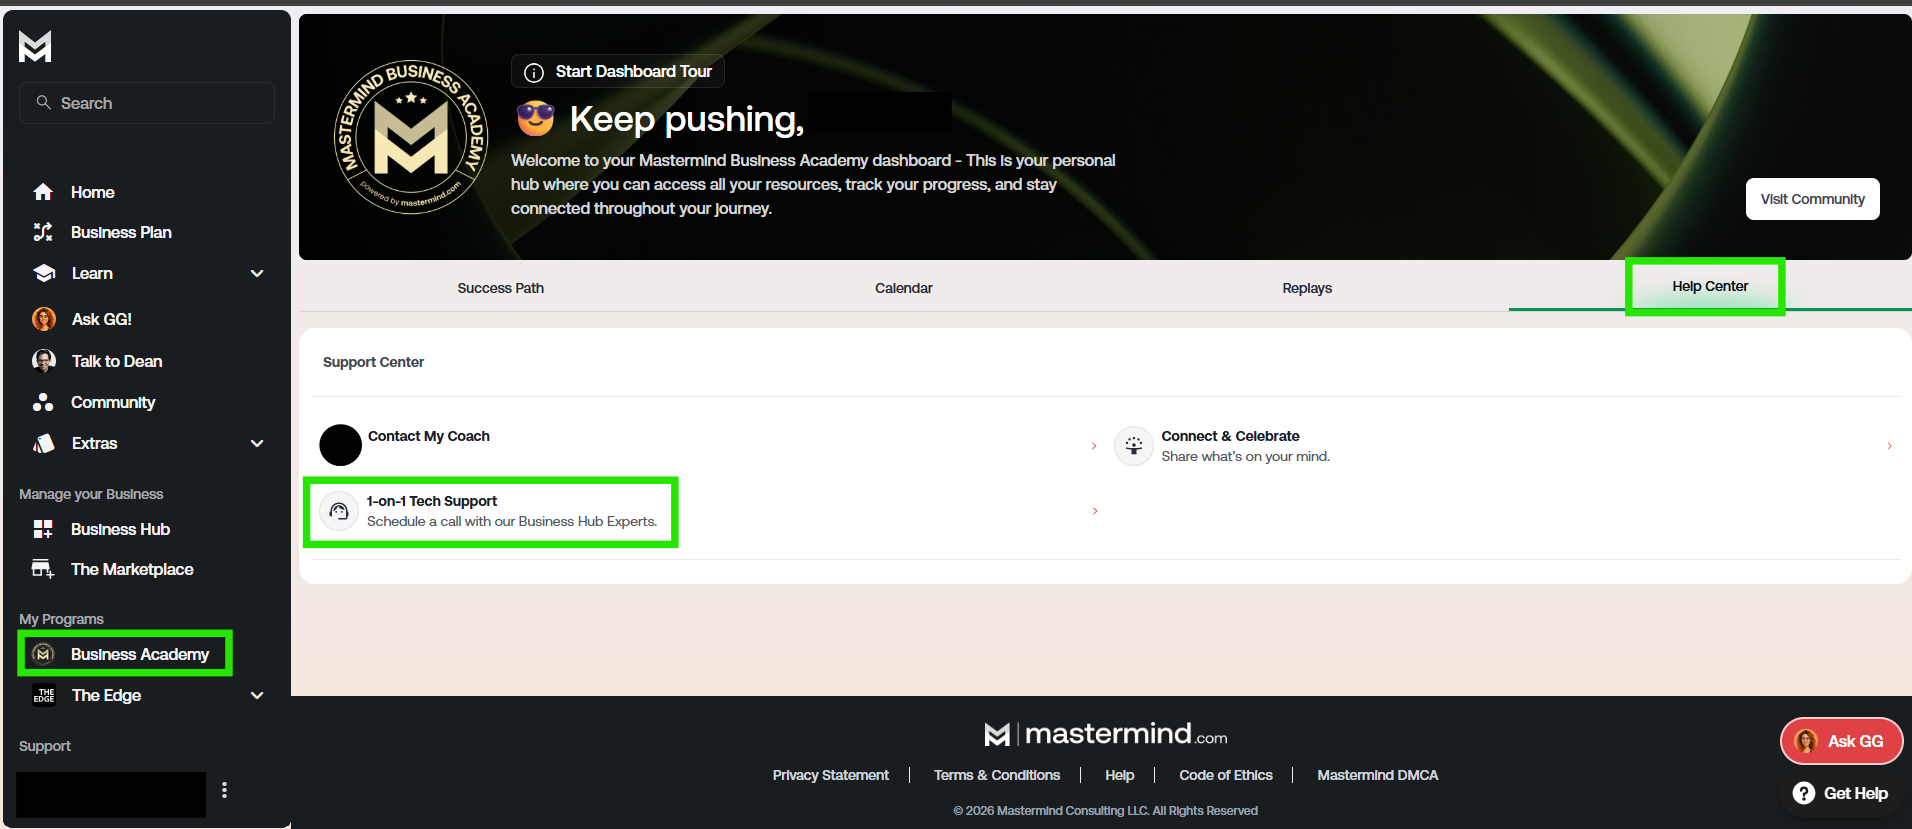1912x829 pixels.
Task: Click the Business Academy circular emblem
Action: tap(410, 137)
